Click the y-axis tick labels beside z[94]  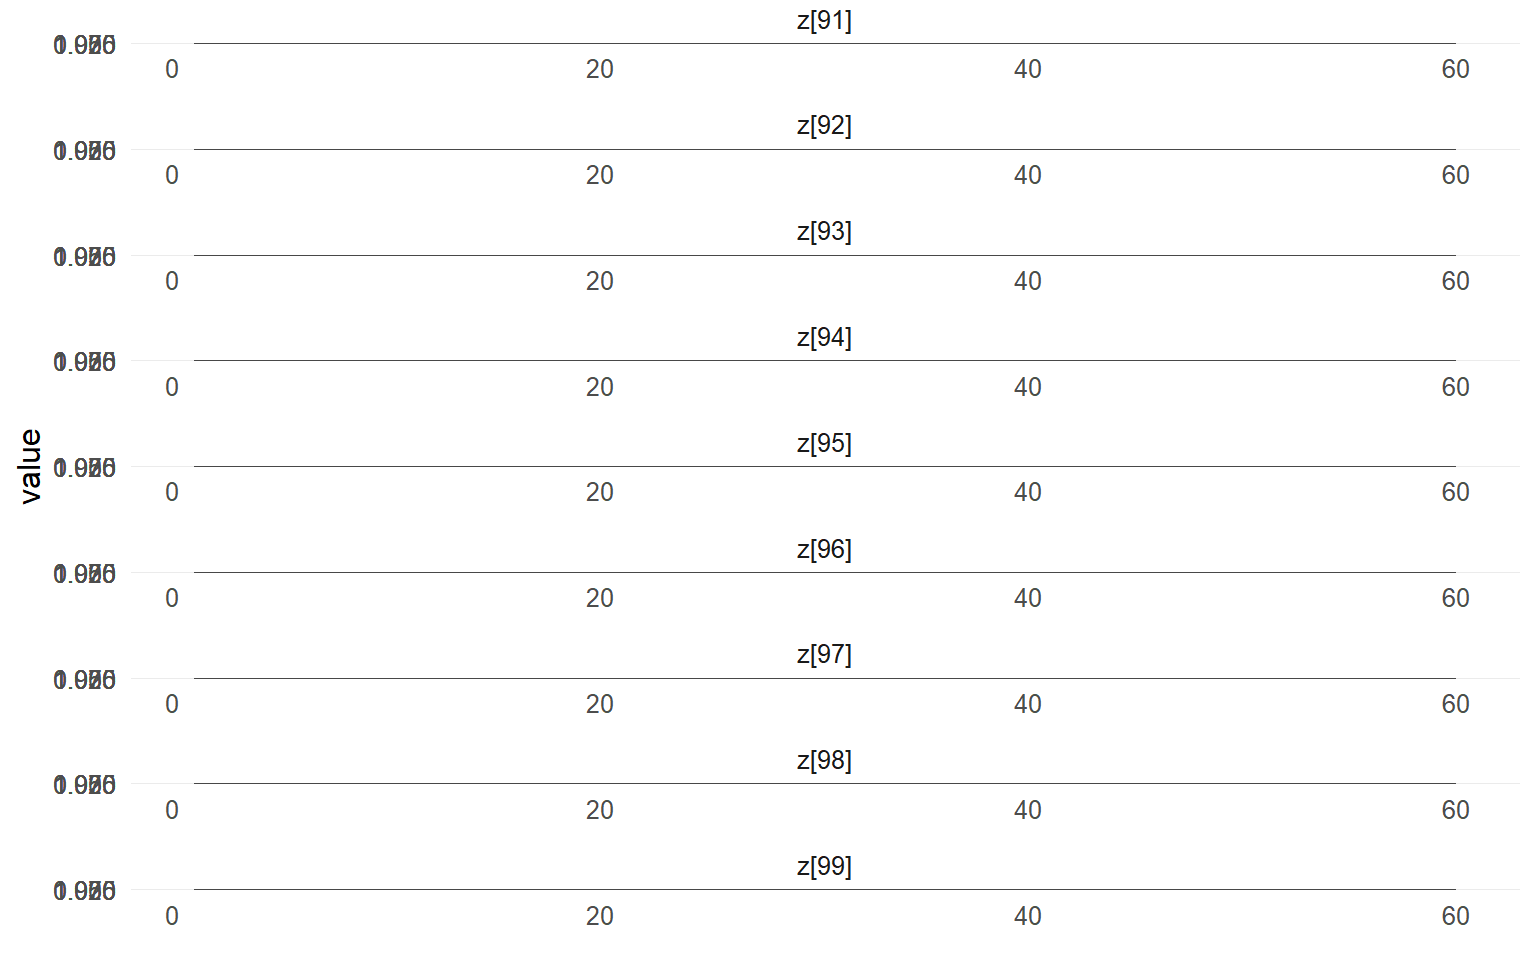85,362
